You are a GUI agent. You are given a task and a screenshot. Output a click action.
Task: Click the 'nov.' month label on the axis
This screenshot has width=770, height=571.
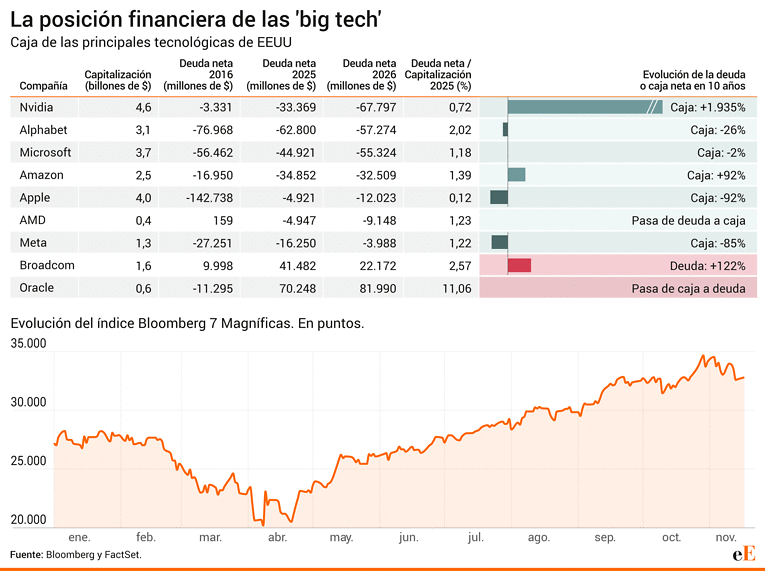726,538
